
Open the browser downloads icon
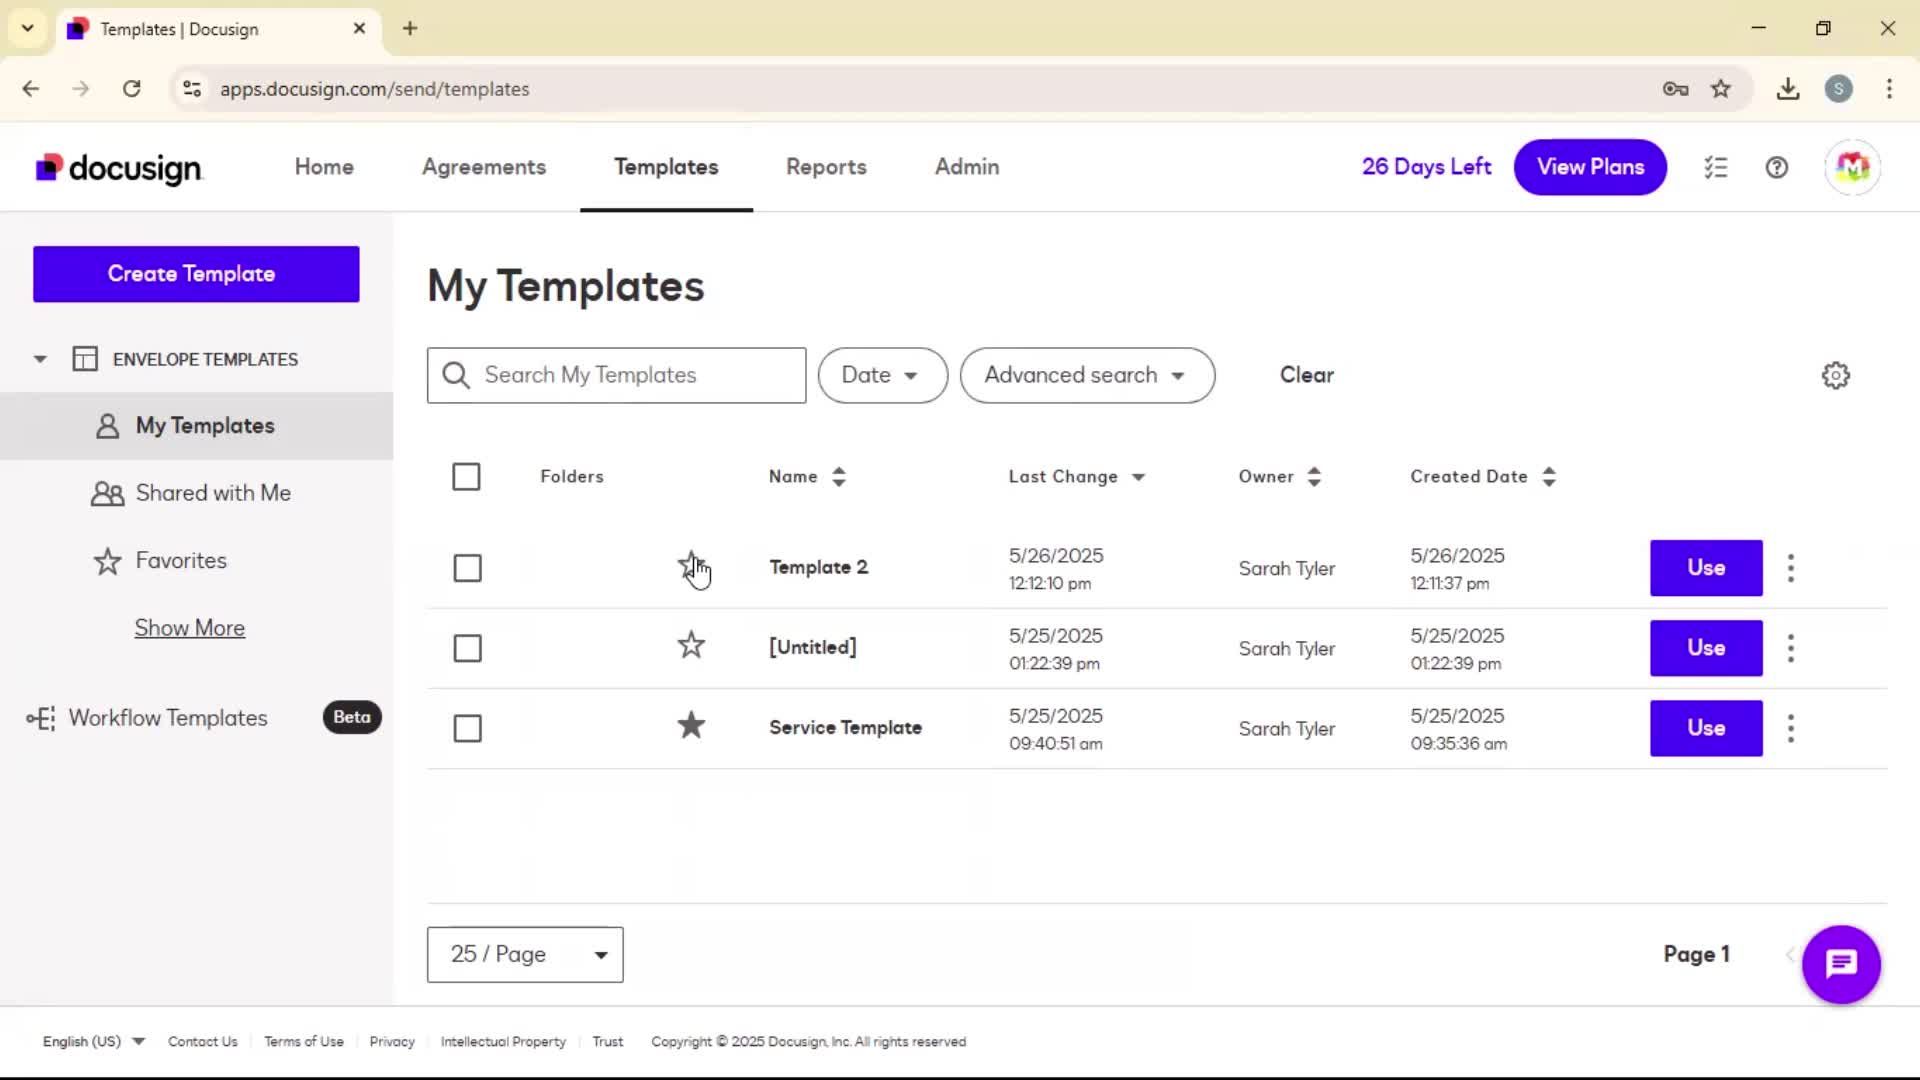(x=1788, y=89)
